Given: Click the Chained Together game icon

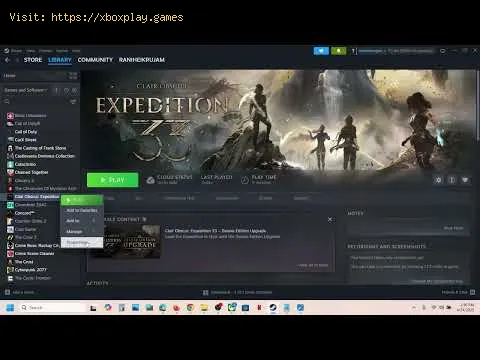Looking at the screenshot, I should click(x=10, y=172).
